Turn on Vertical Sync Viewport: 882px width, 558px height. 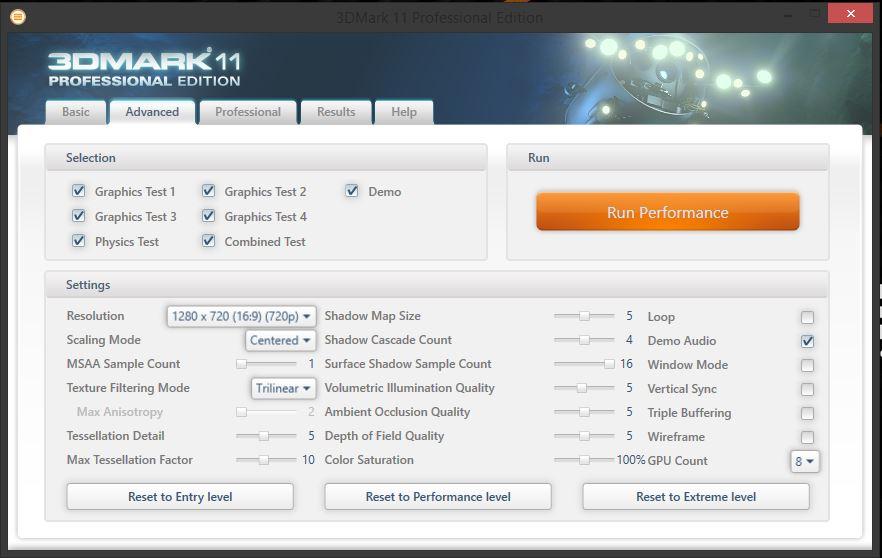coord(807,389)
